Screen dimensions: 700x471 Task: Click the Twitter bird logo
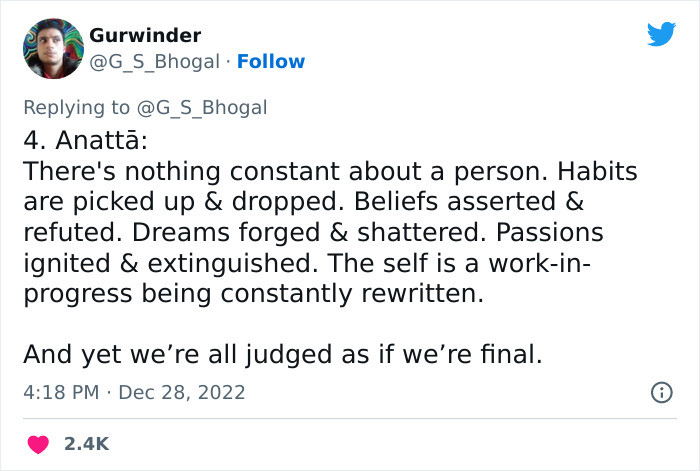coord(661,35)
